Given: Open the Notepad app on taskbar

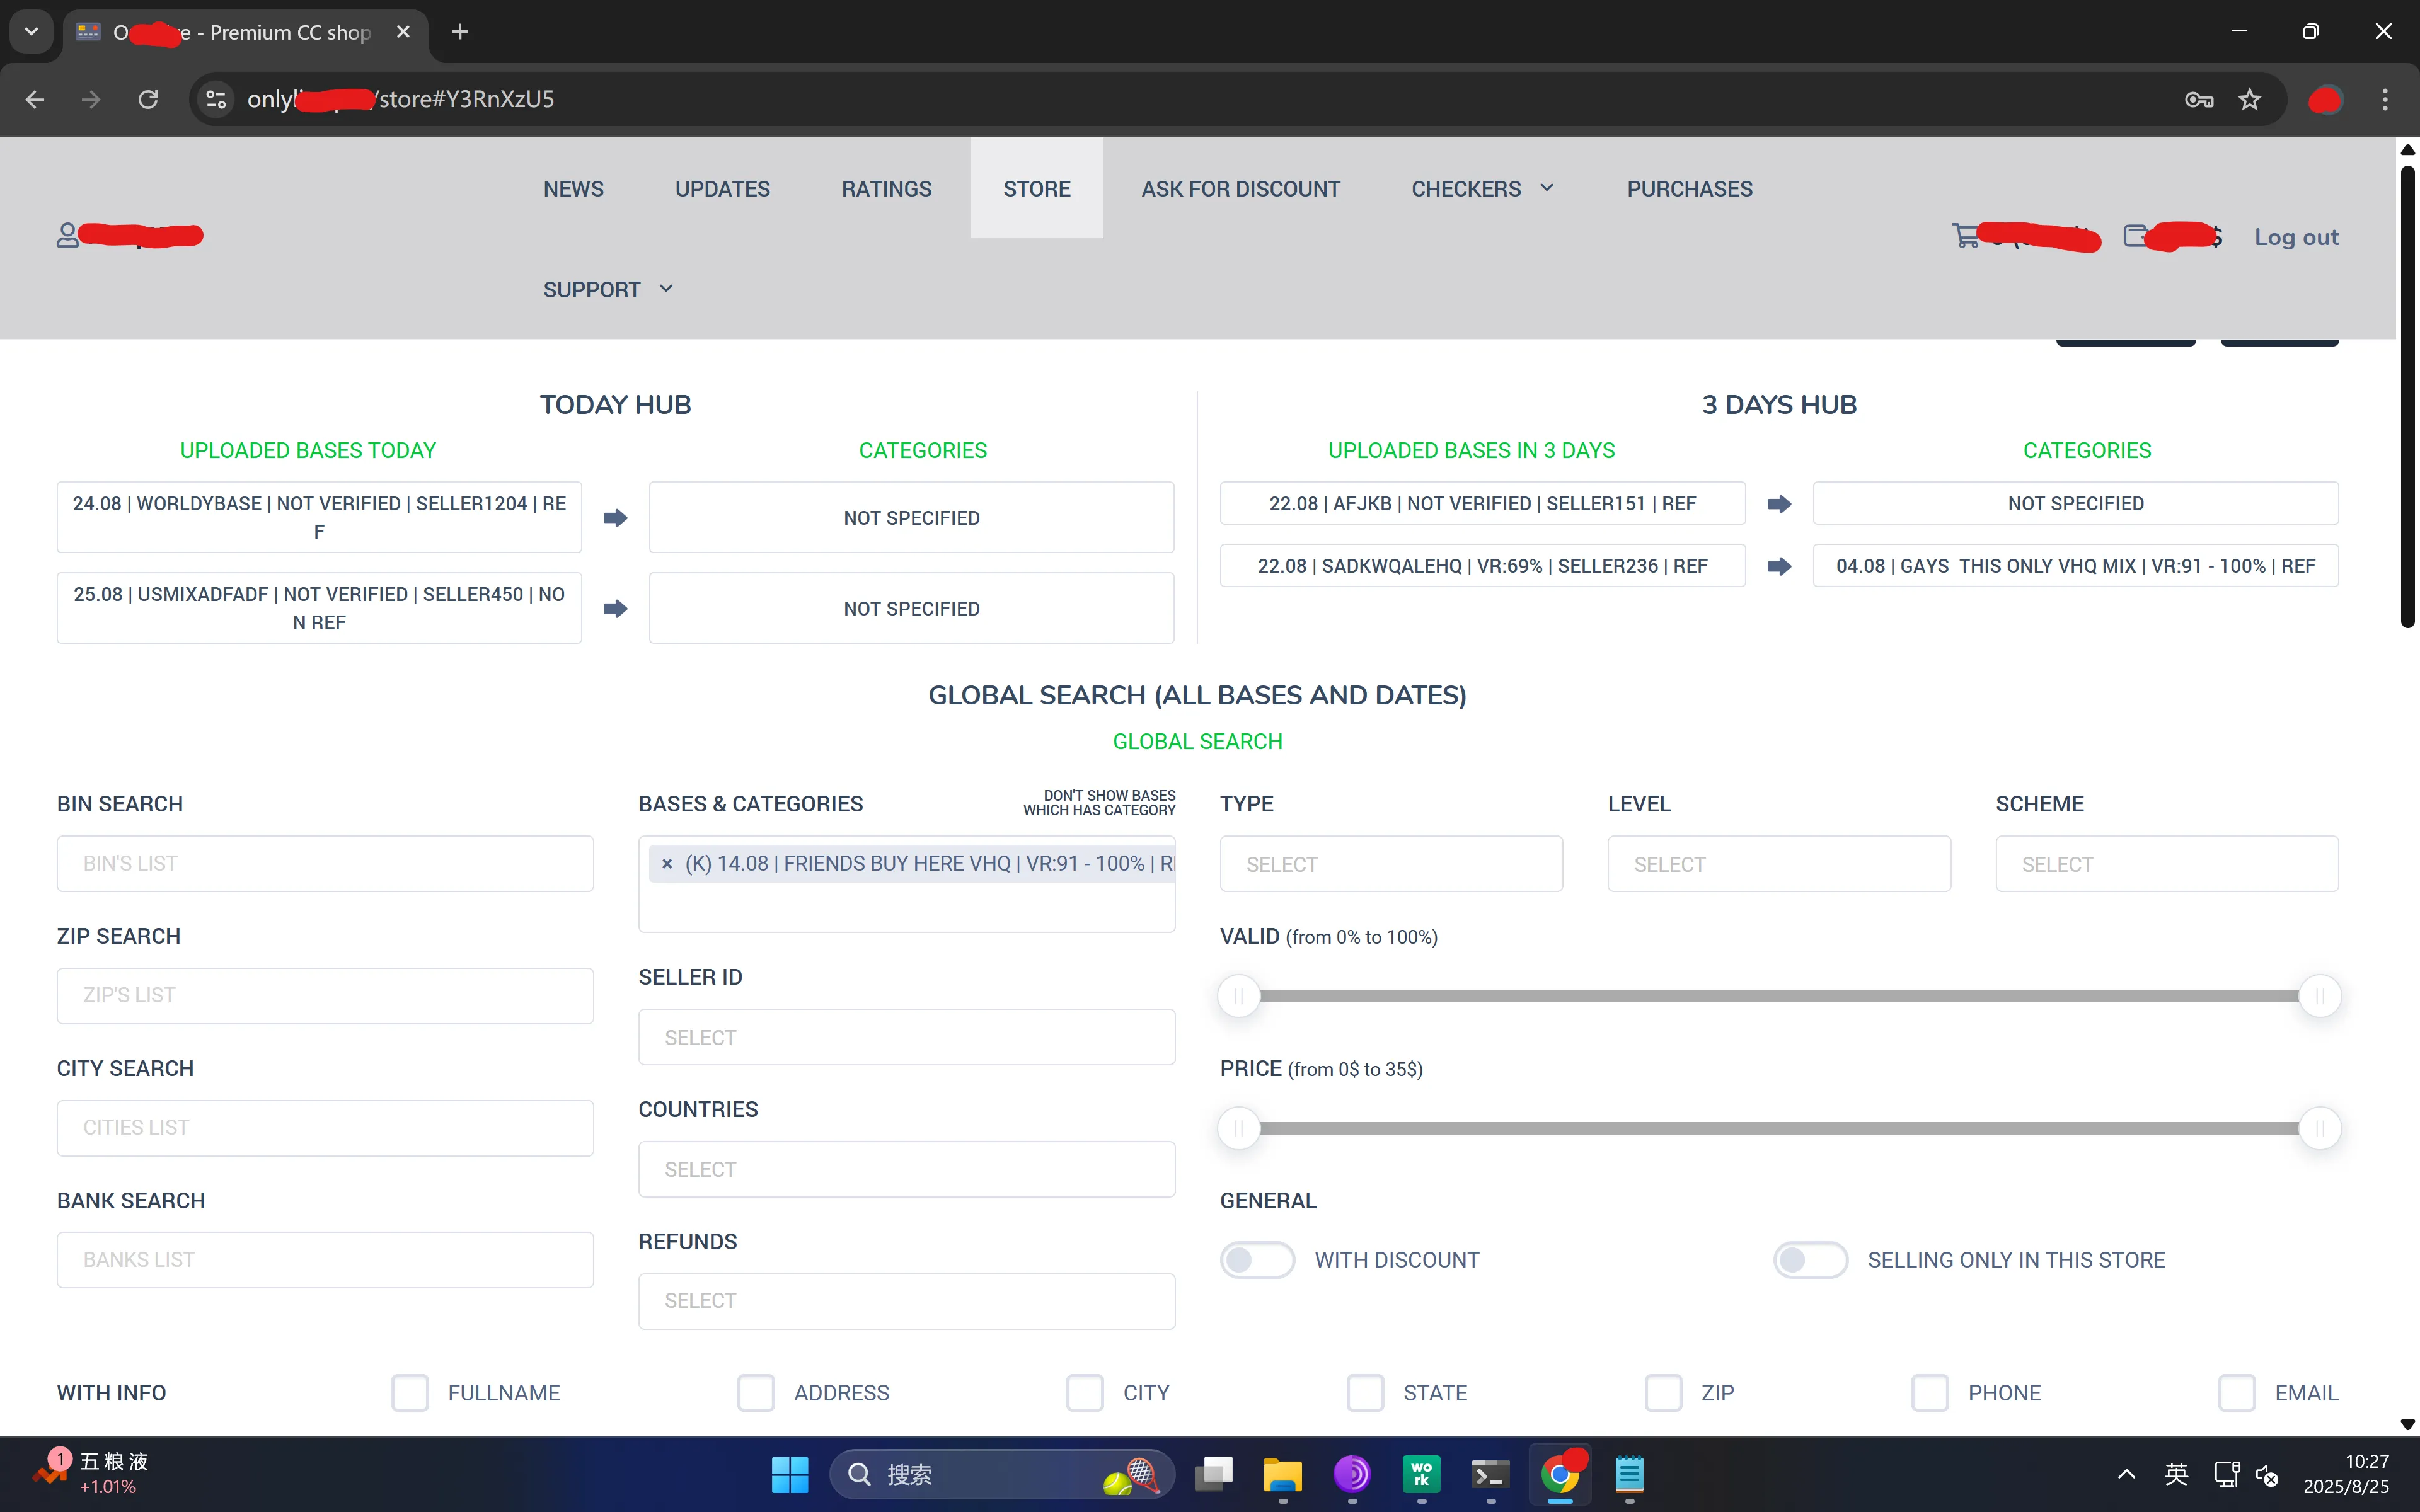Looking at the screenshot, I should click(1629, 1474).
